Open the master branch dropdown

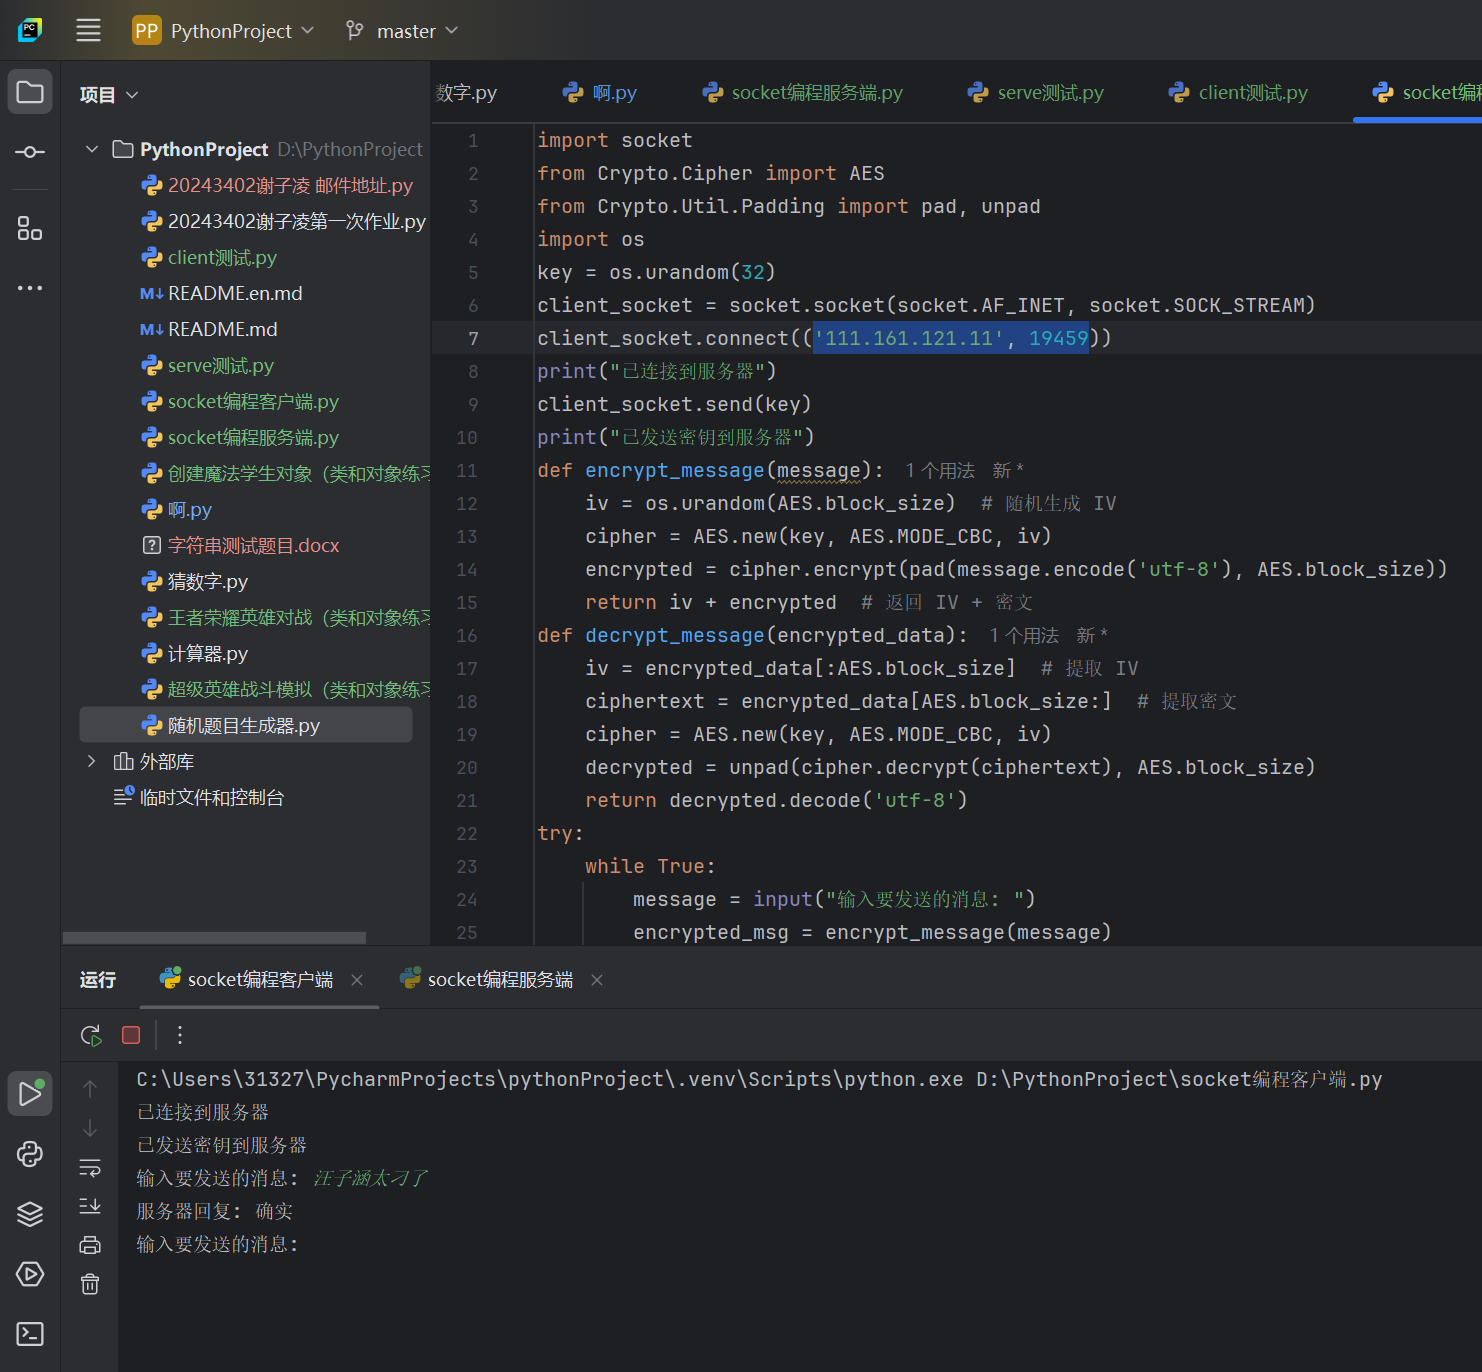click(402, 31)
